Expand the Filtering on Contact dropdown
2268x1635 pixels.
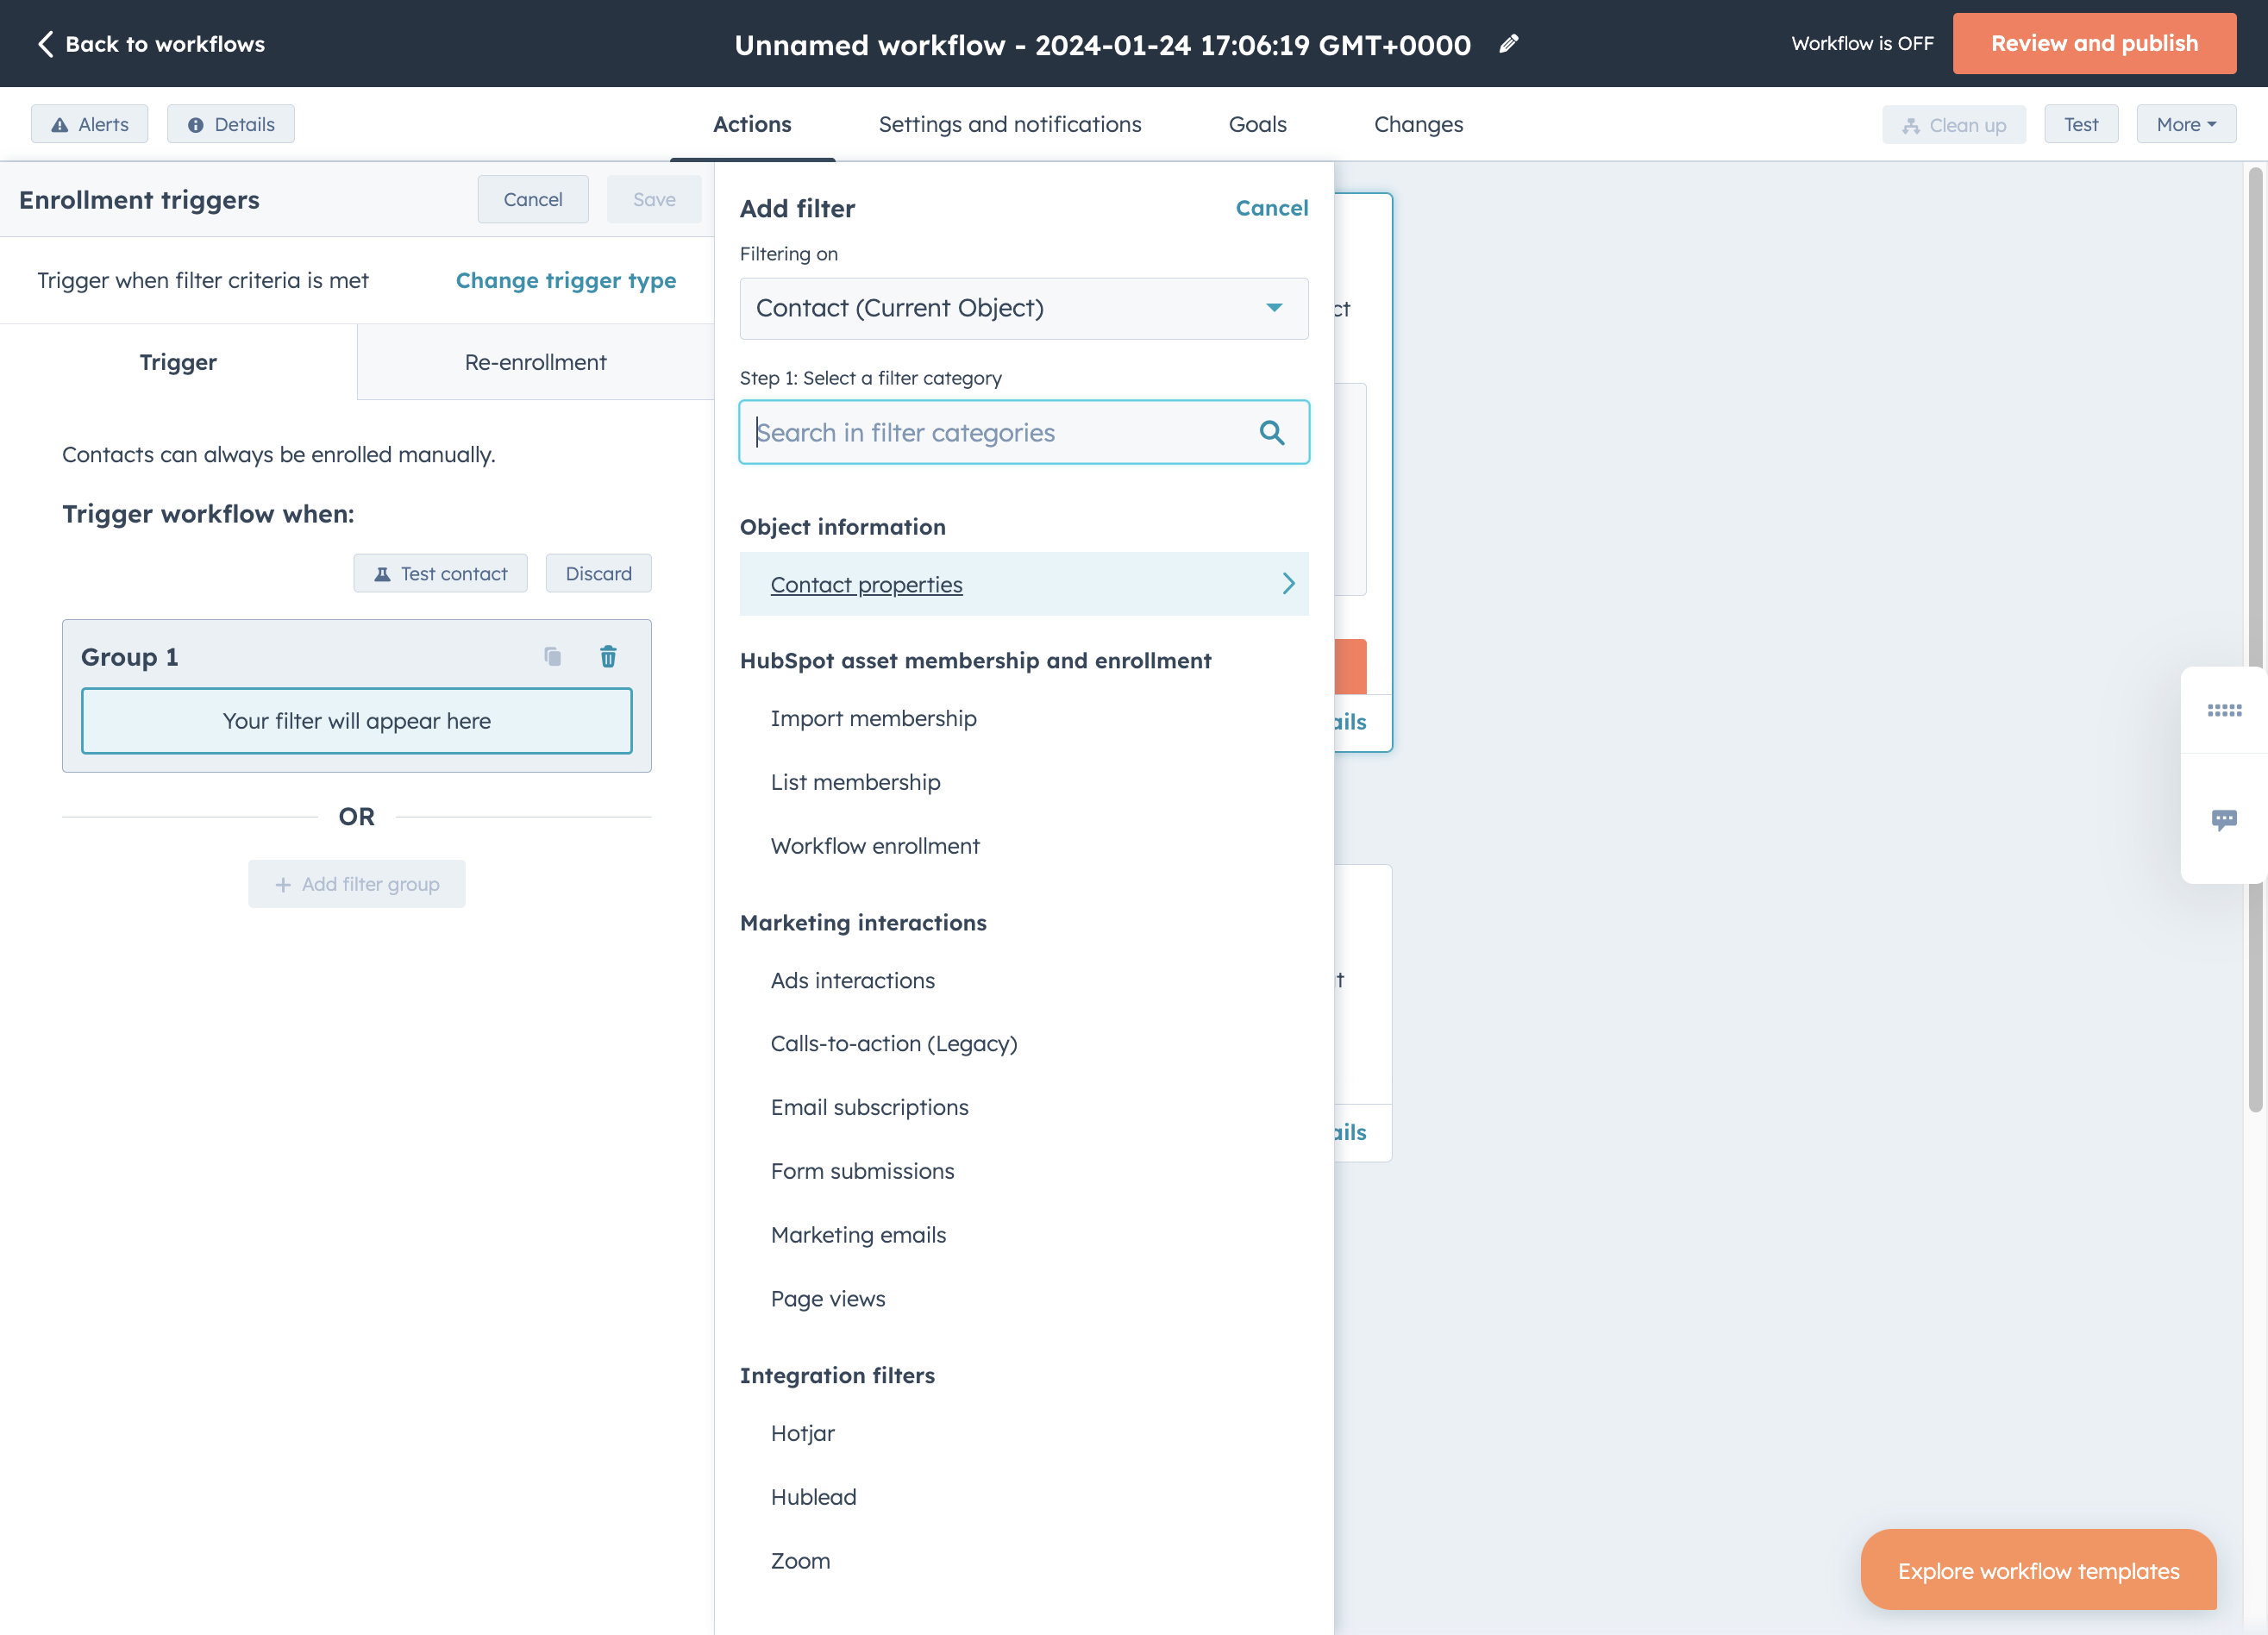tap(1023, 308)
